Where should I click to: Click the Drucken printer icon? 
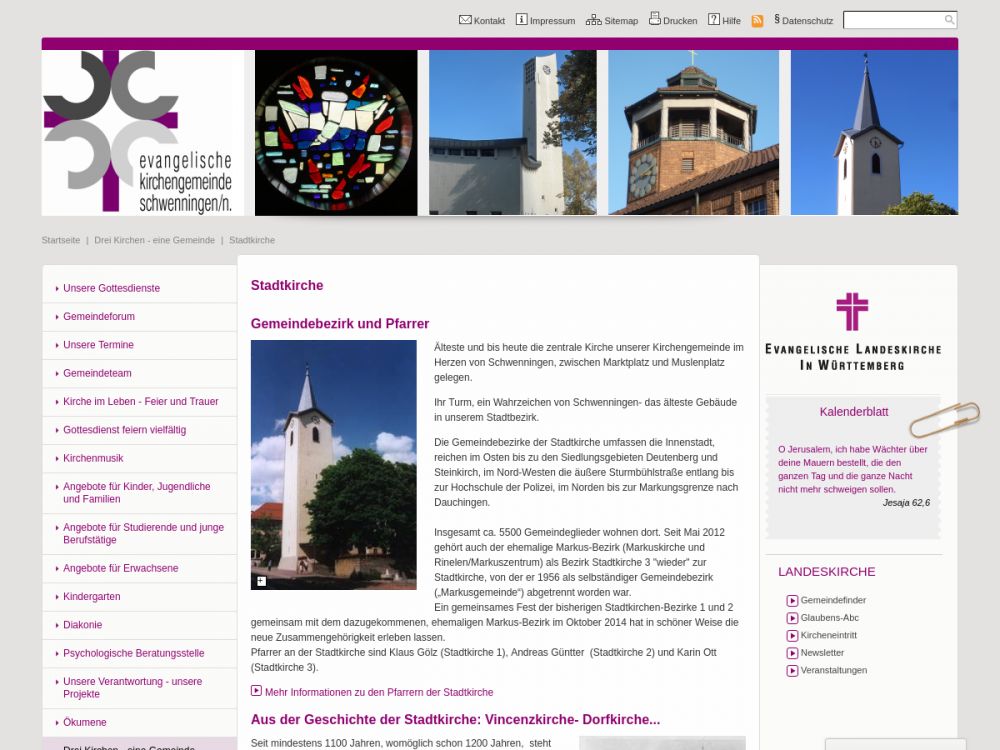point(654,18)
